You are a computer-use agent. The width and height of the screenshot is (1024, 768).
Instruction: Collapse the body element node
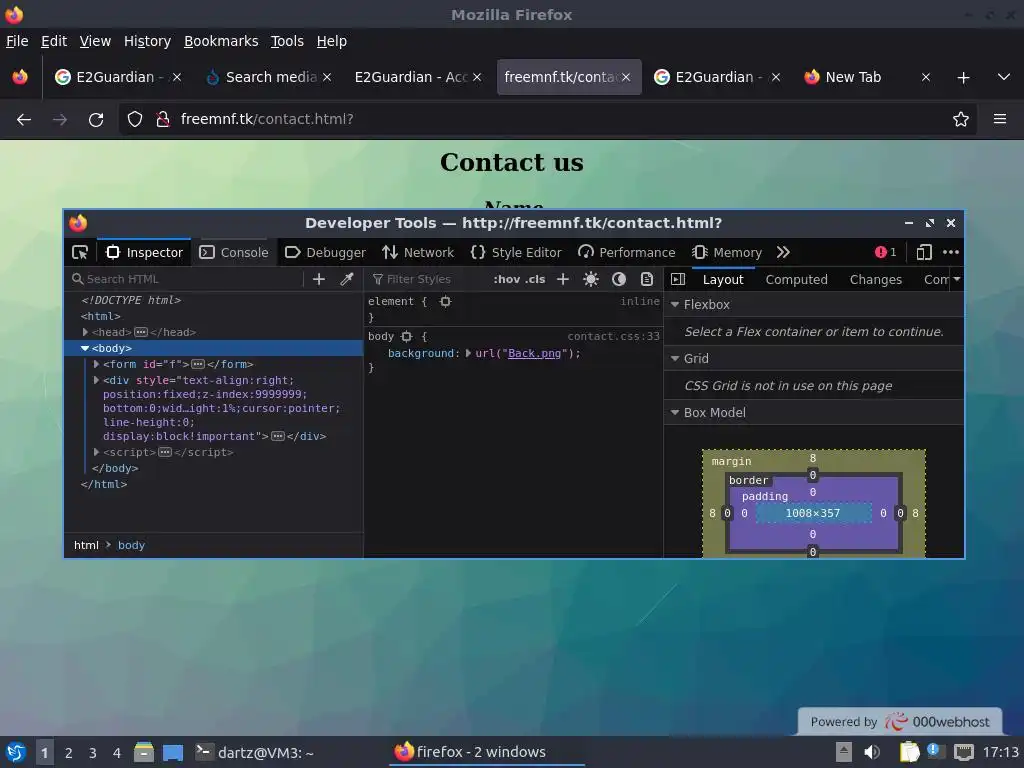pos(85,348)
